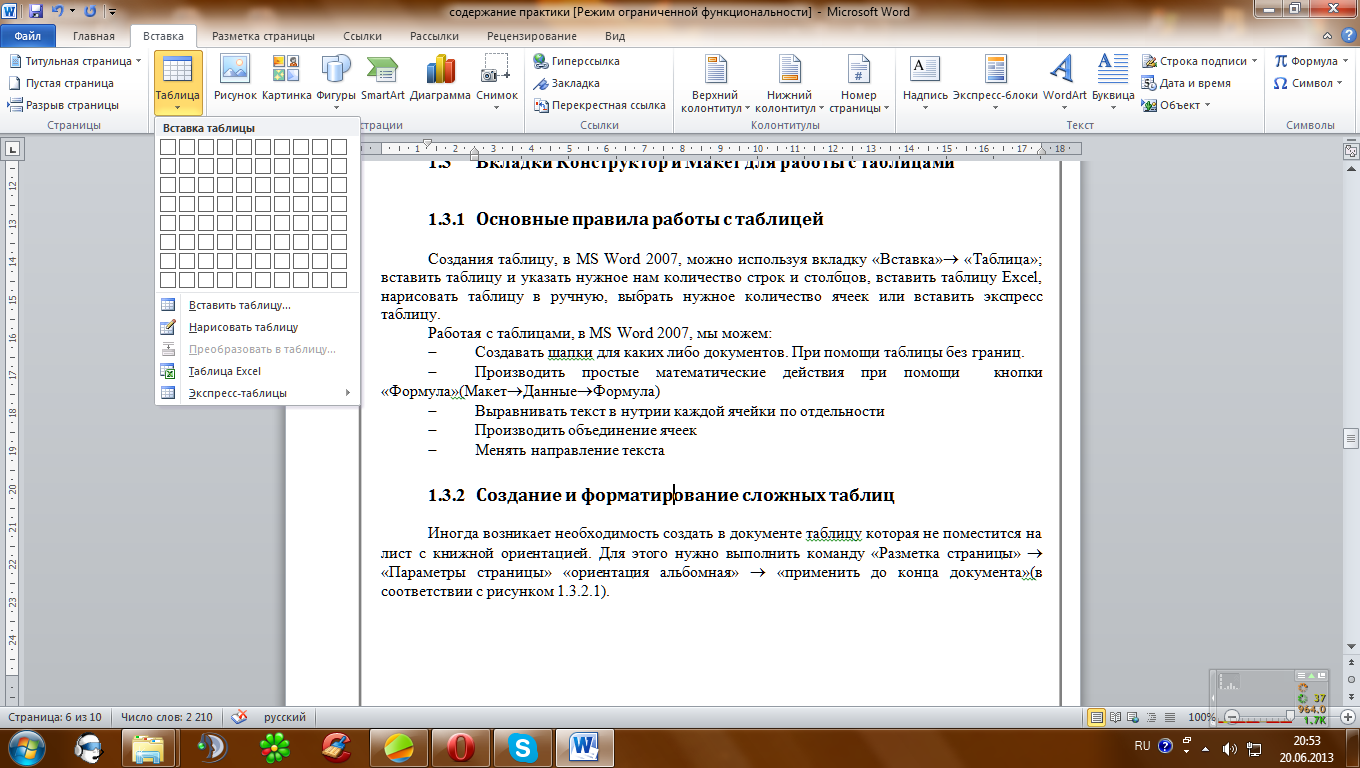Open the Нижний колонтитул menu
This screenshot has width=1360, height=768.
789,83
